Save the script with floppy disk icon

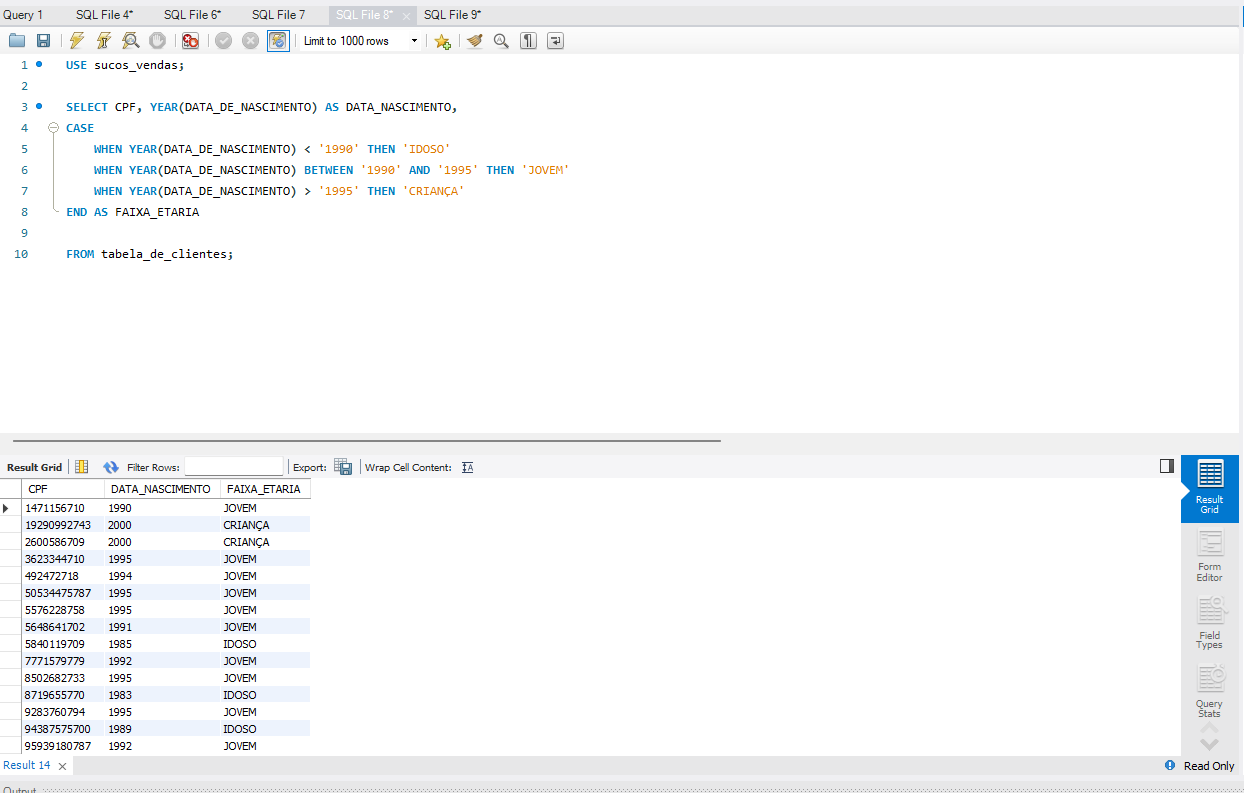click(43, 41)
